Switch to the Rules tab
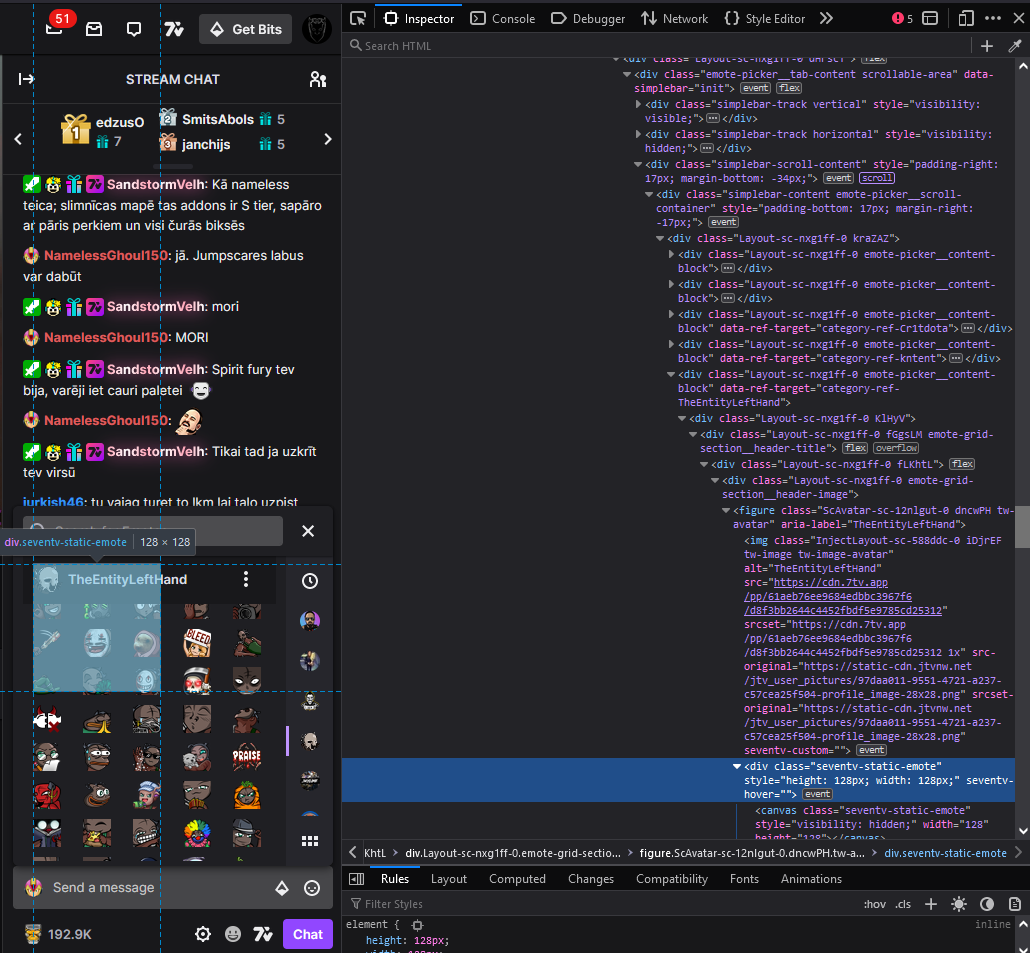1030x953 pixels. (x=395, y=879)
